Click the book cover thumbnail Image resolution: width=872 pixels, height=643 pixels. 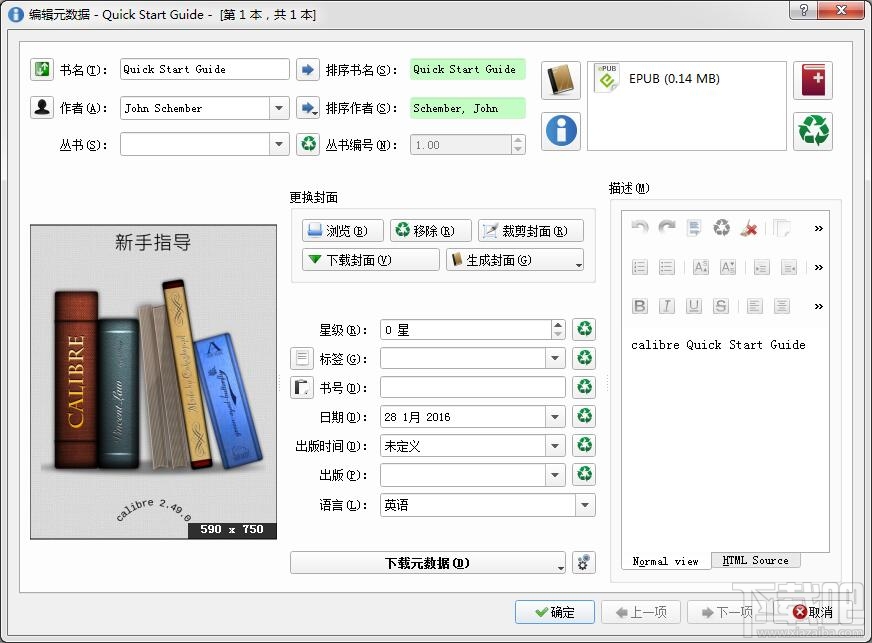[x=153, y=382]
